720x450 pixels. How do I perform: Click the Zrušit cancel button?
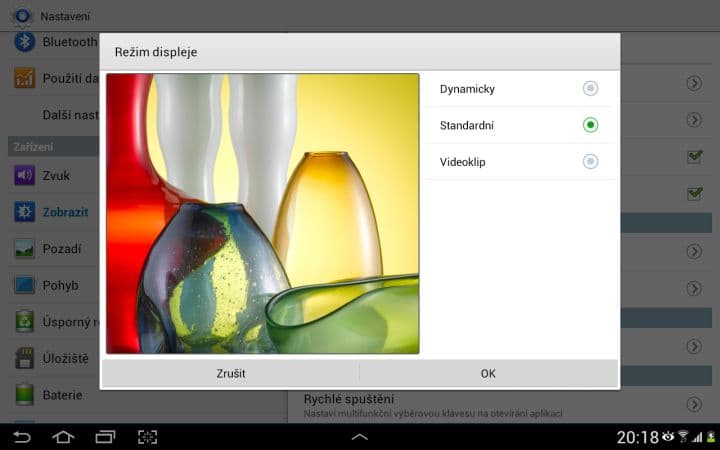[231, 373]
